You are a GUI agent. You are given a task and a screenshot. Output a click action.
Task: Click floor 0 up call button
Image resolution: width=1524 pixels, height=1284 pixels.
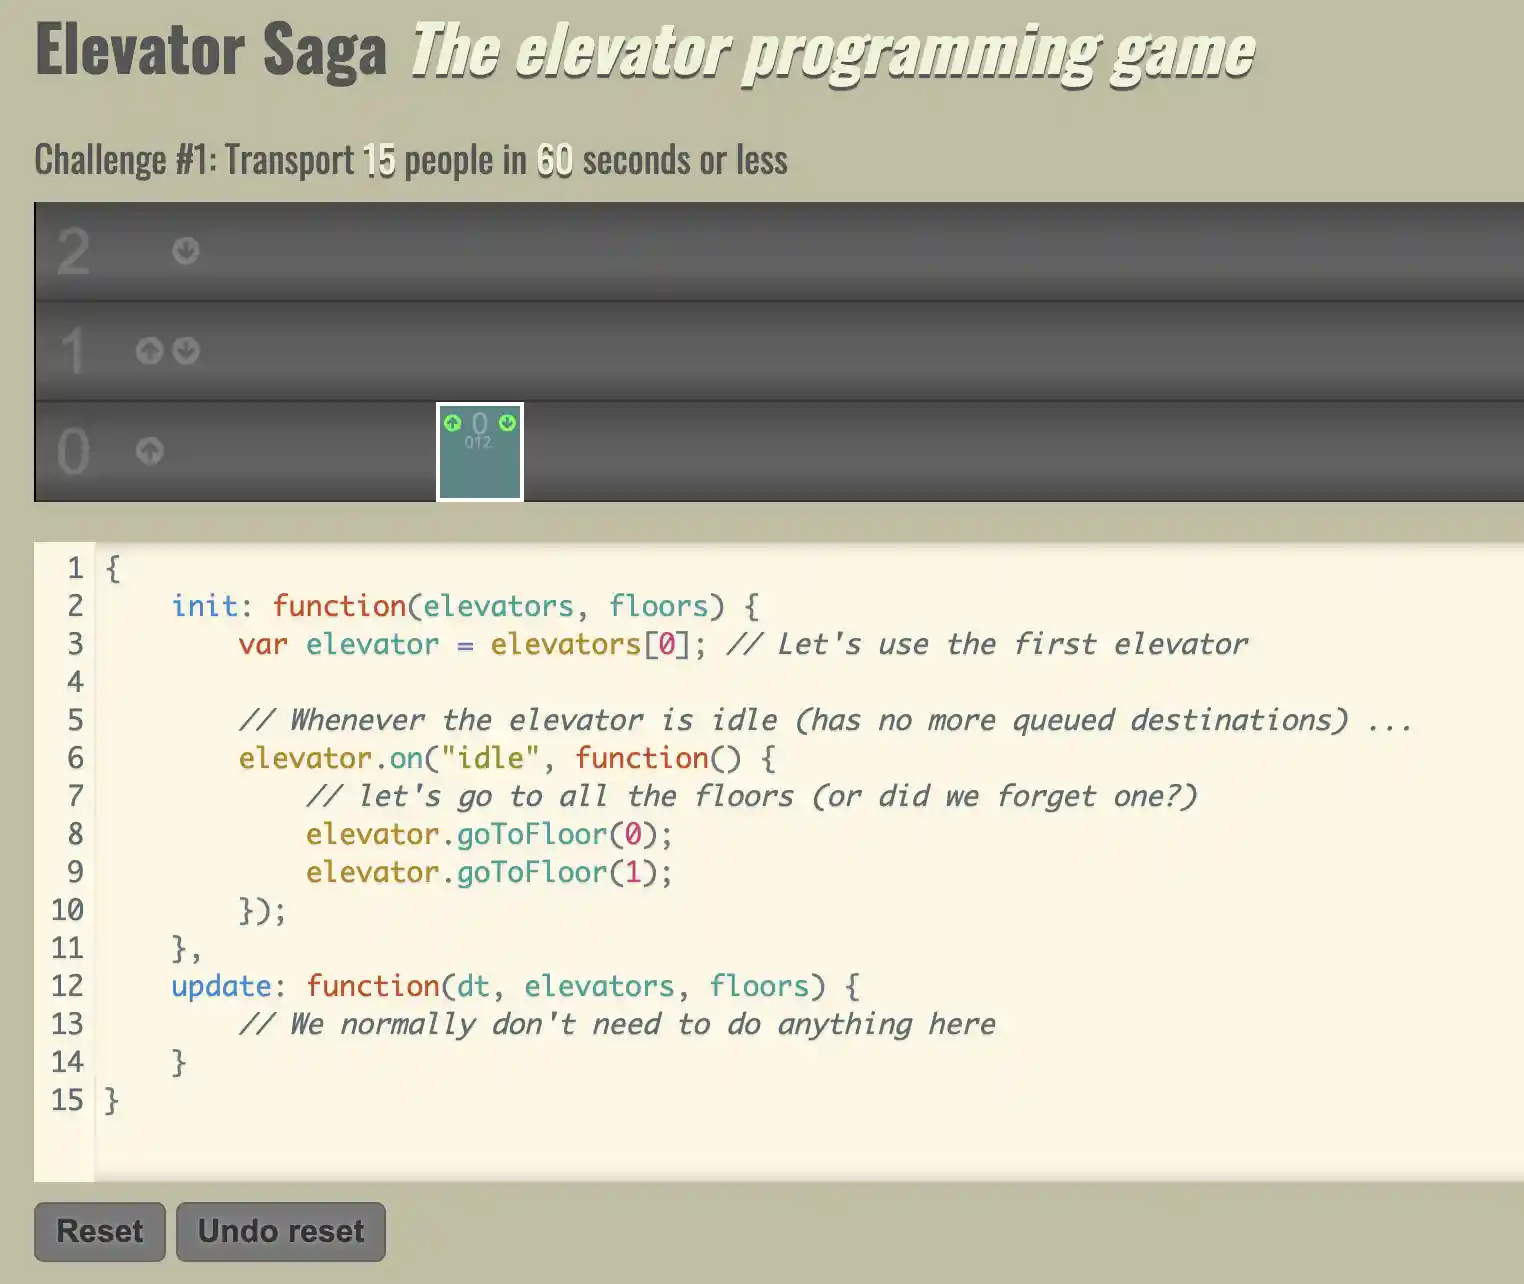(x=149, y=451)
